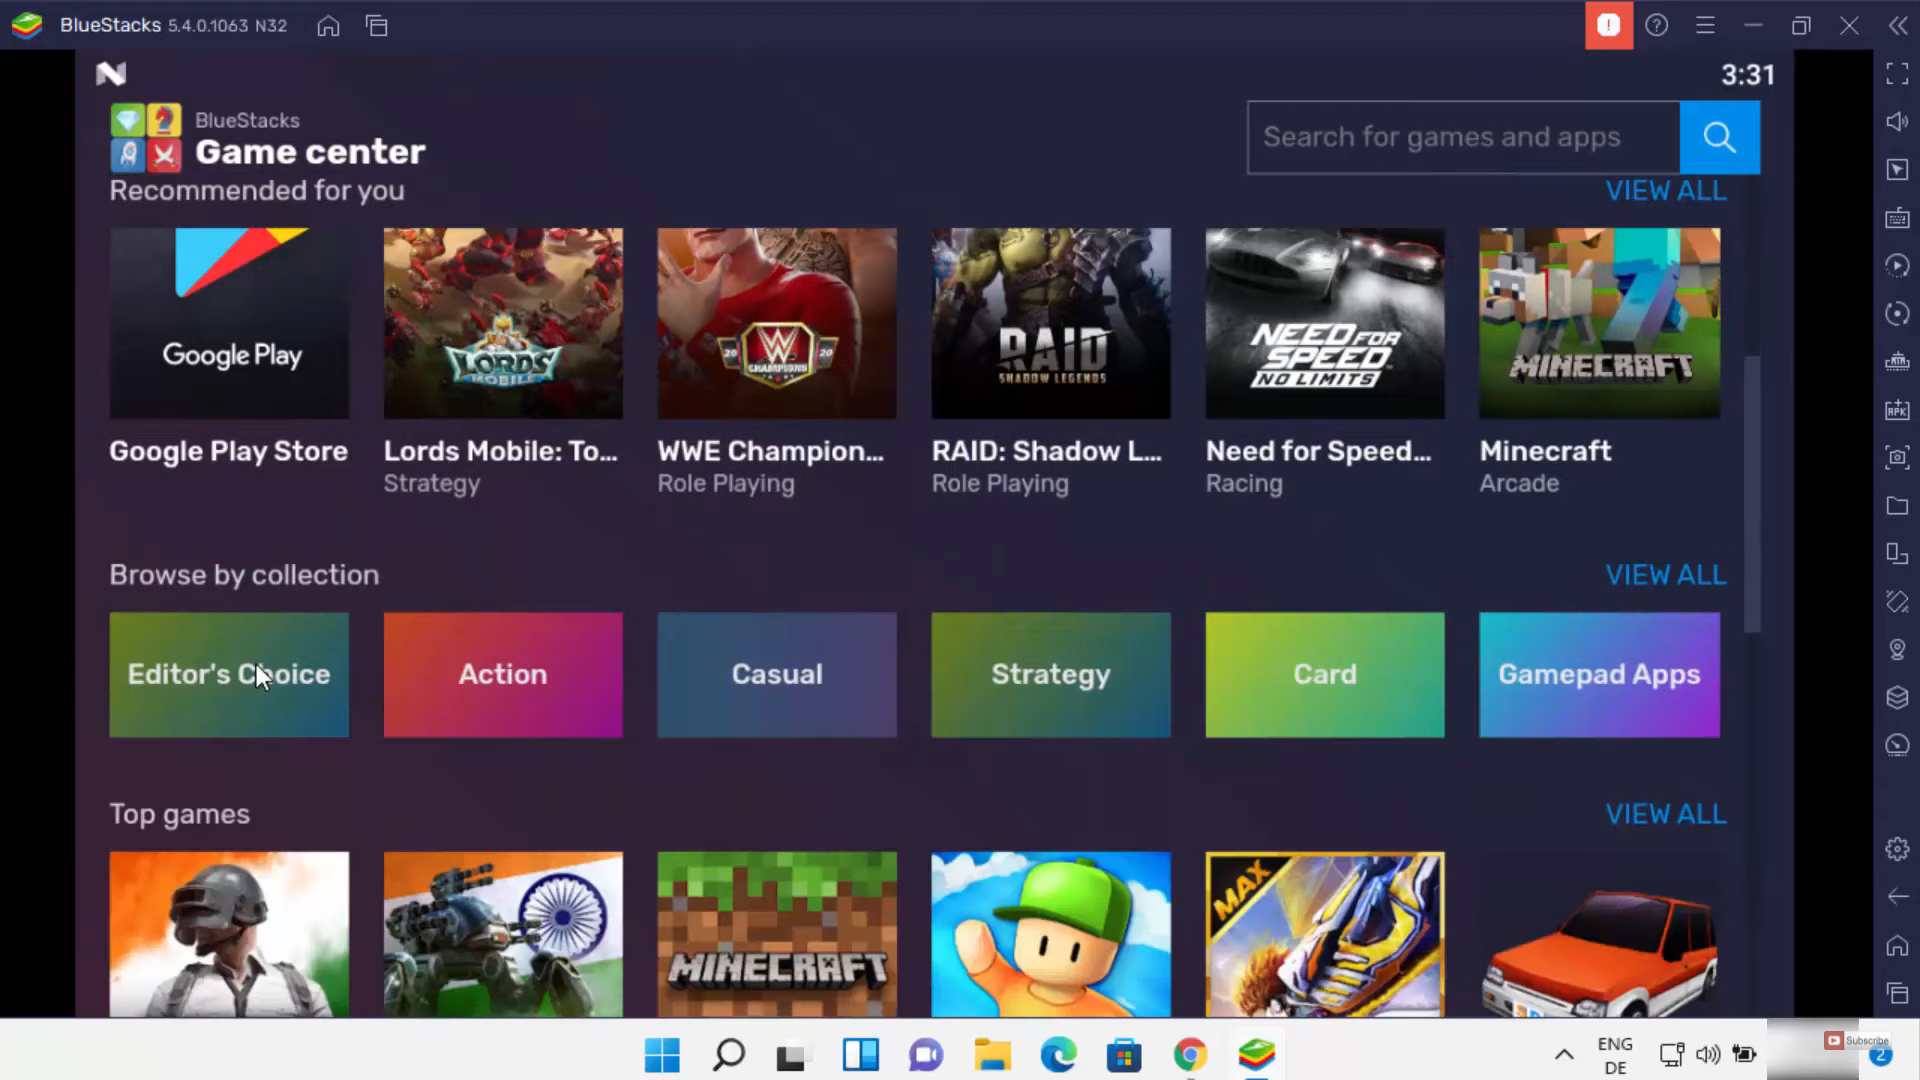Image resolution: width=1920 pixels, height=1080 pixels.
Task: Open the Action collection tile
Action: click(503, 675)
